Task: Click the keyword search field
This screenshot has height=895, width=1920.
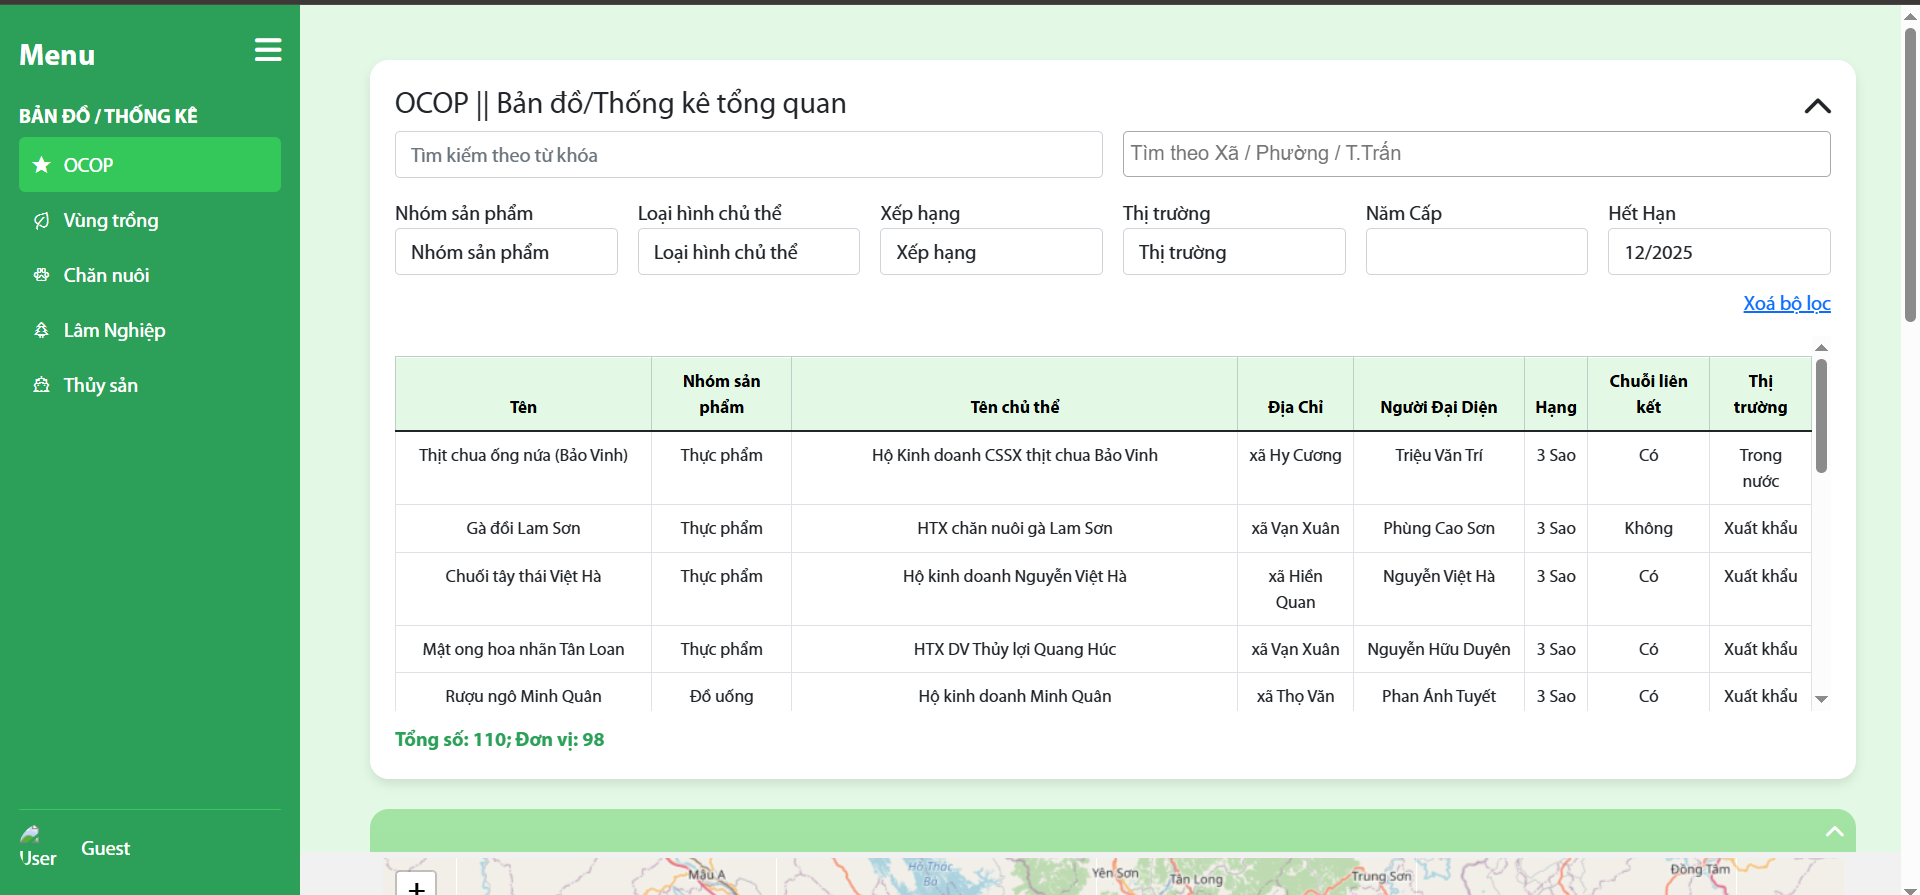Action: [x=748, y=155]
